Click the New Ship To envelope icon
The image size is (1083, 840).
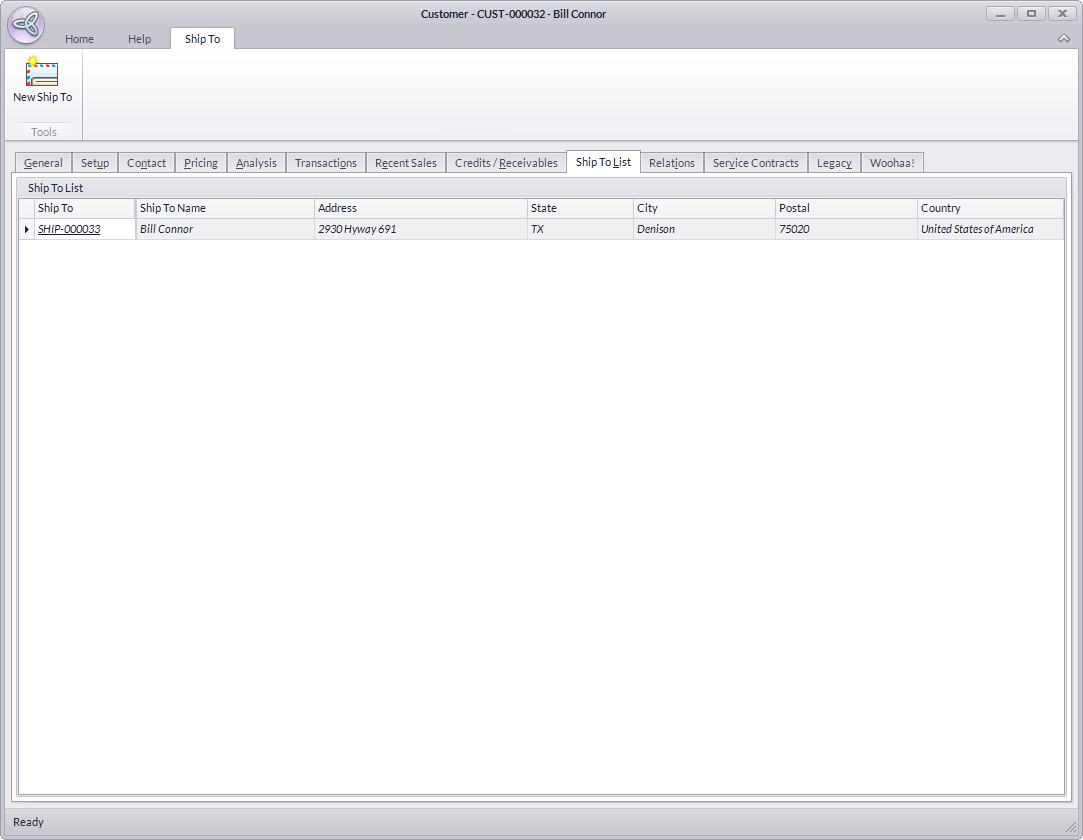pos(41,72)
